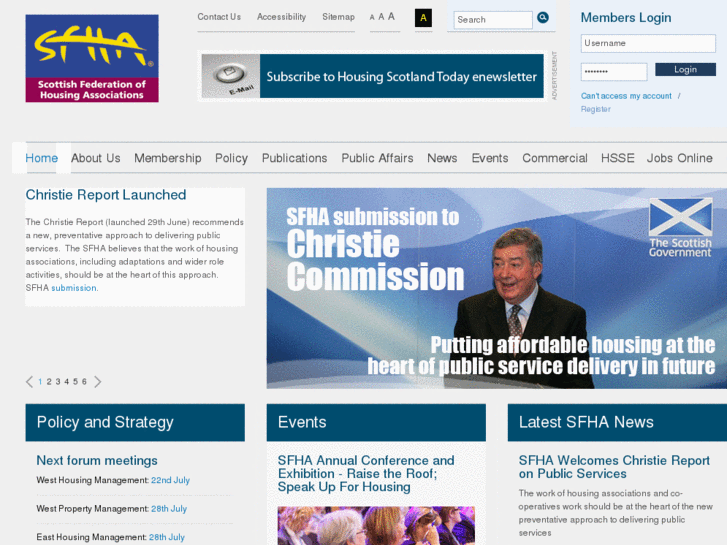
Task: Open the Membership menu
Action: point(168,158)
